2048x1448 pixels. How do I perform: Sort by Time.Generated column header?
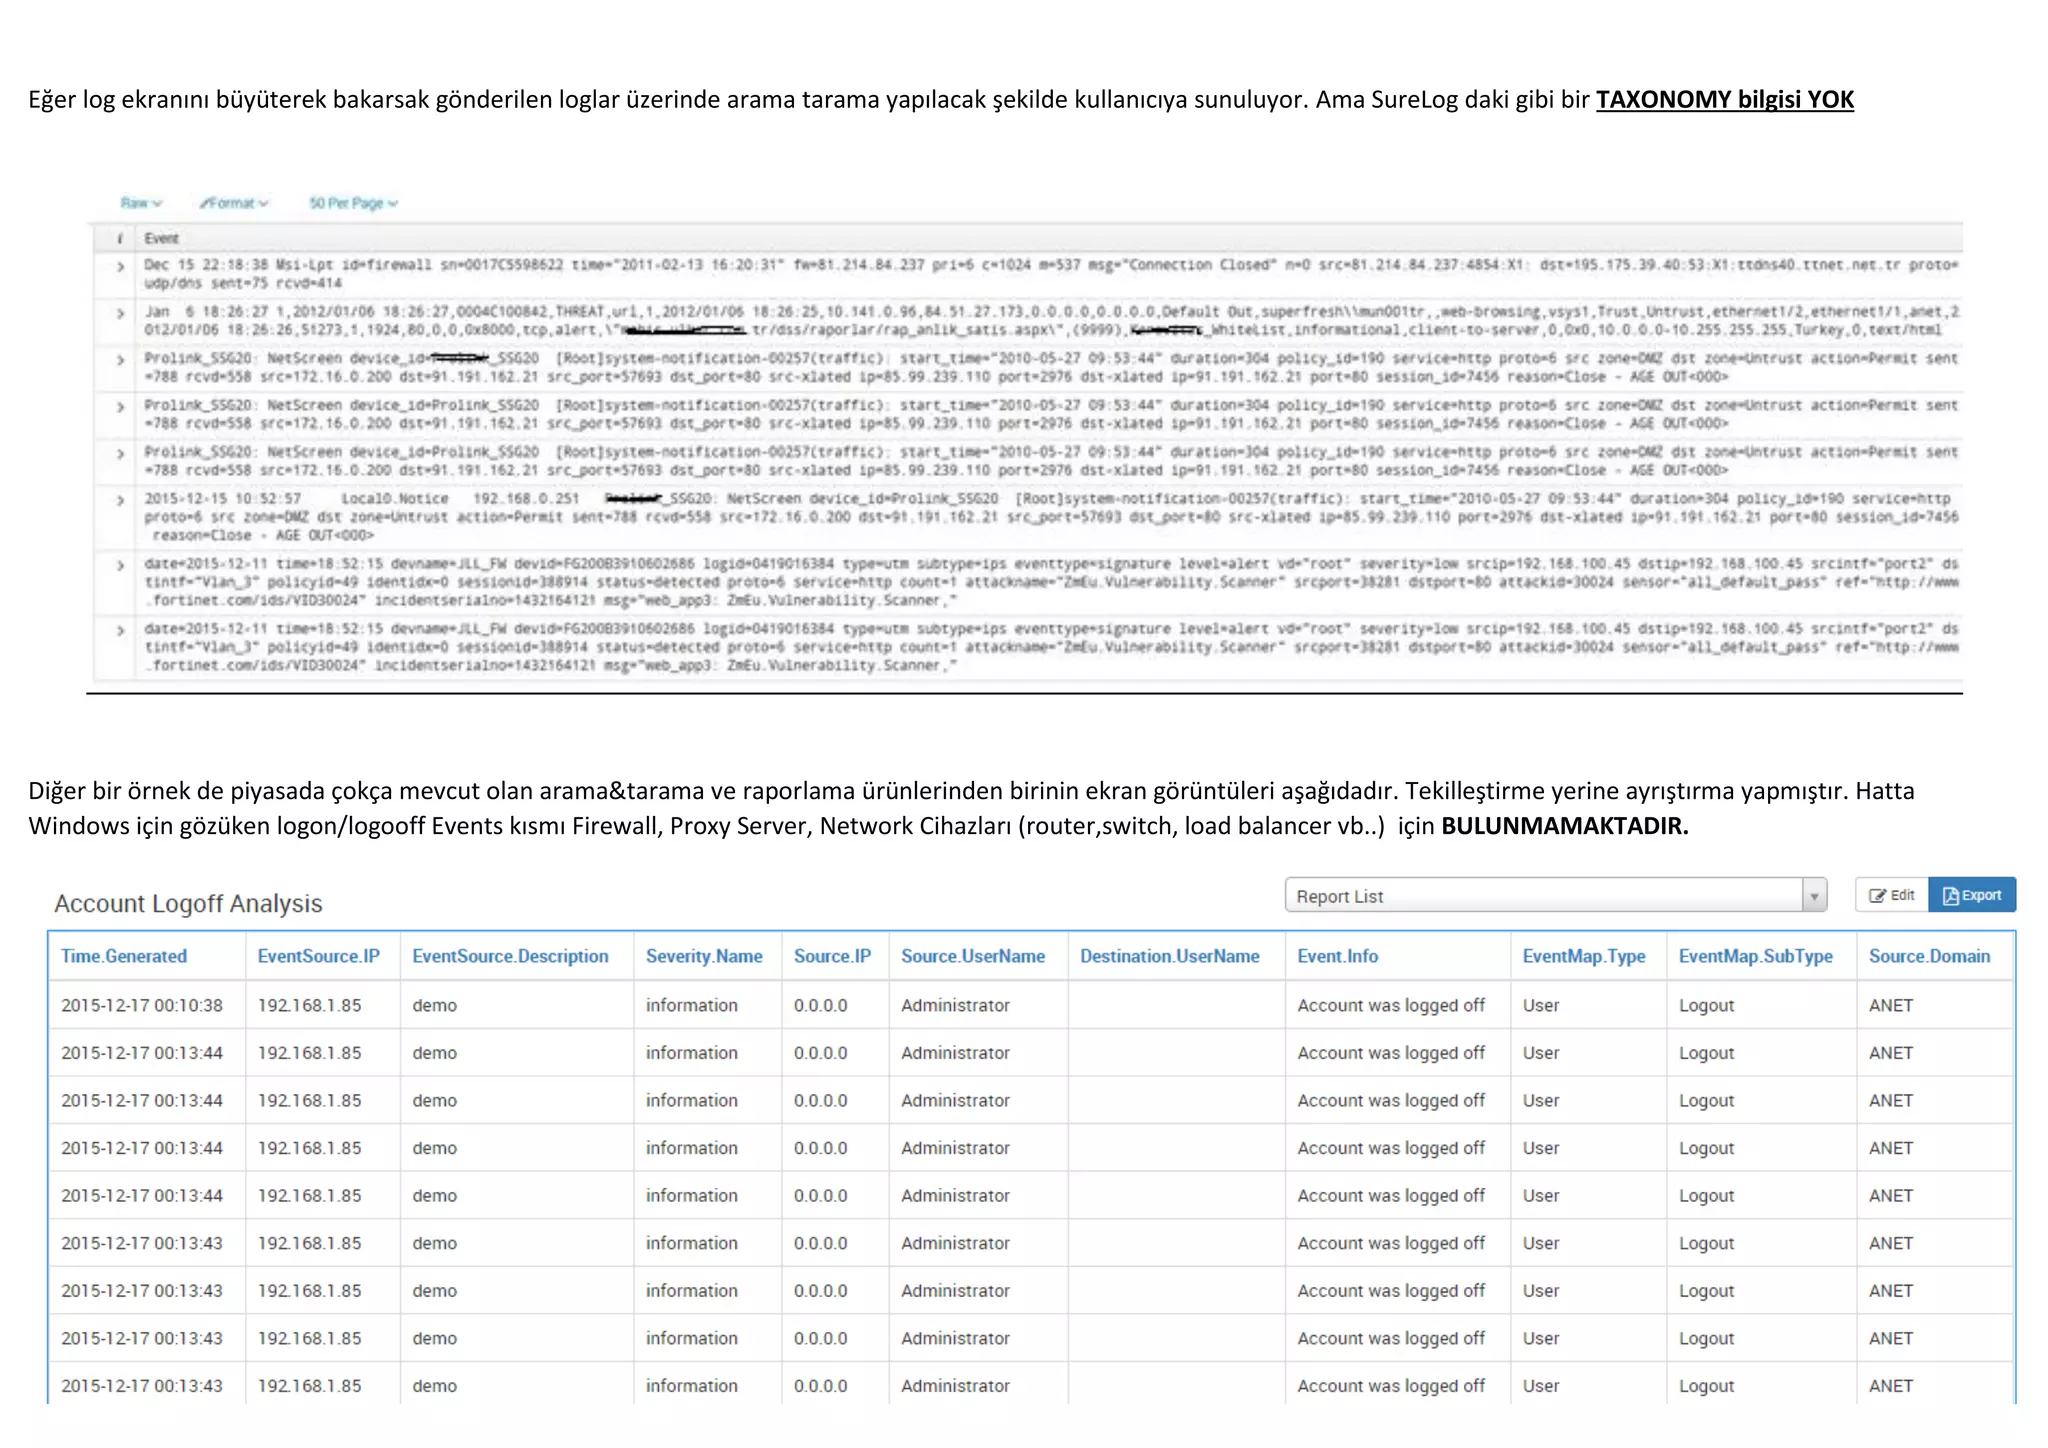[124, 956]
